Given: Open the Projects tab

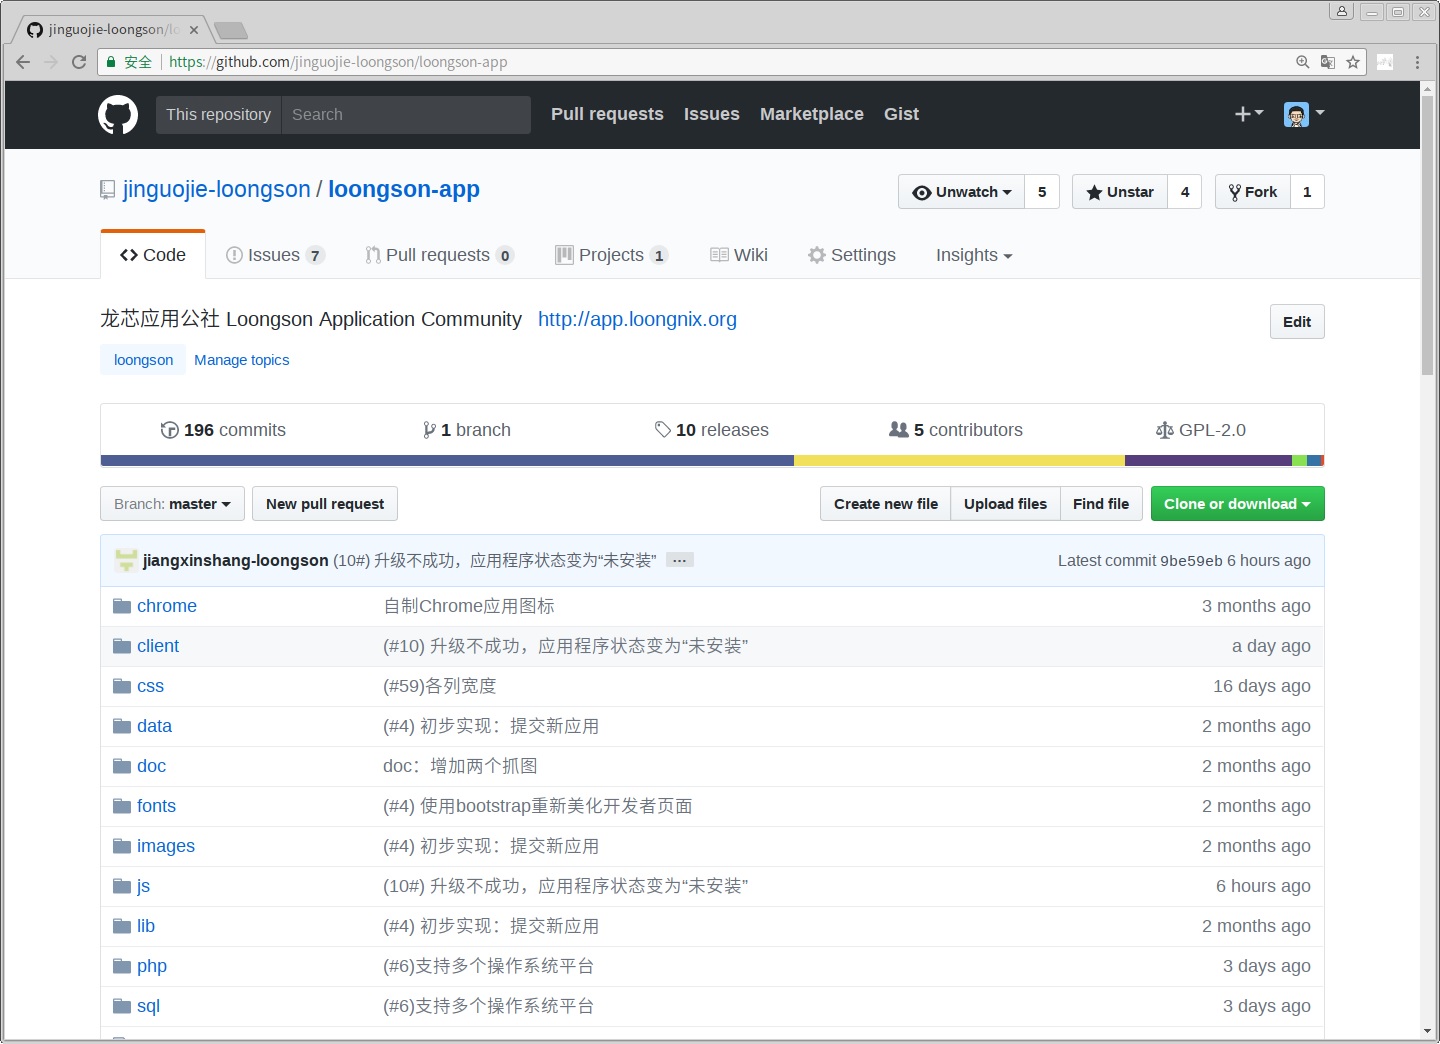Looking at the screenshot, I should click(611, 255).
